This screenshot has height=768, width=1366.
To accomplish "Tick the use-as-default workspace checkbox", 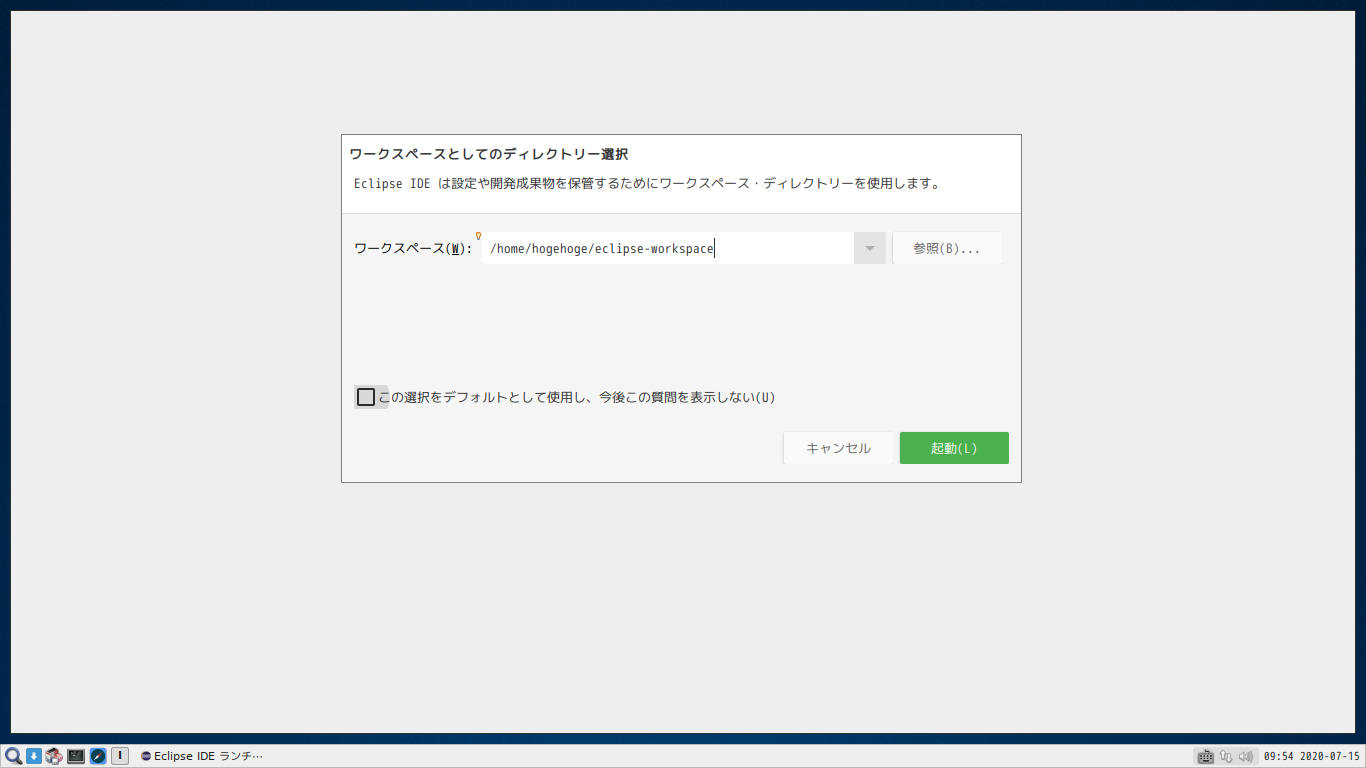I will point(366,397).
